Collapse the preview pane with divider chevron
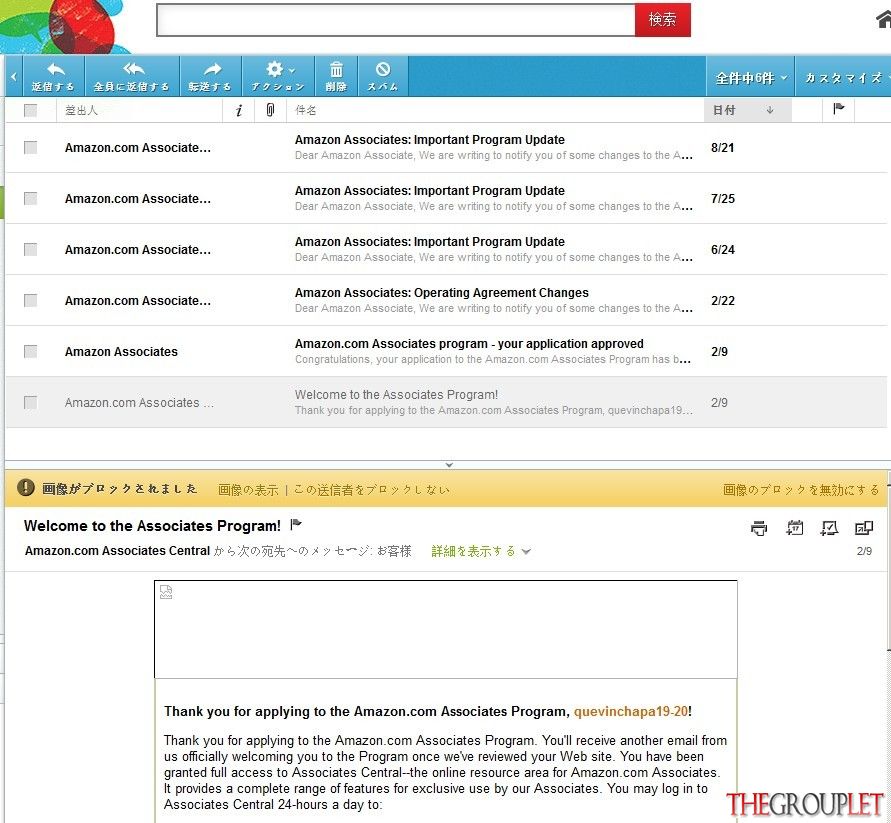The image size is (891, 823). (x=449, y=465)
